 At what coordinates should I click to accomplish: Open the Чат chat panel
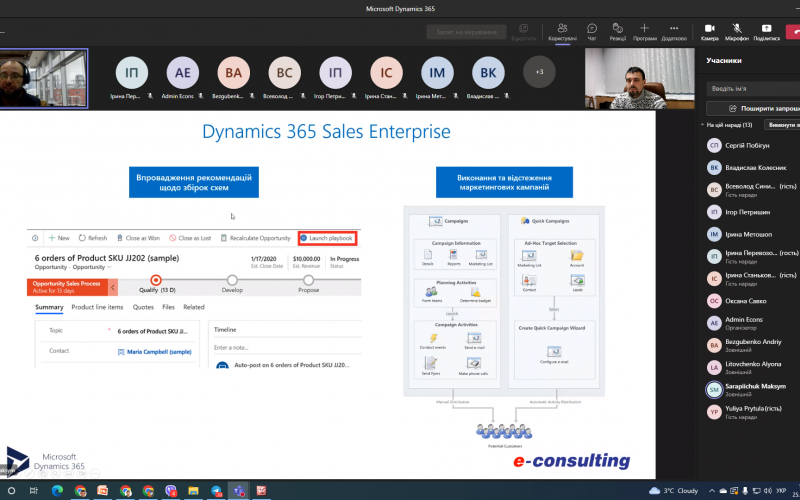592,32
